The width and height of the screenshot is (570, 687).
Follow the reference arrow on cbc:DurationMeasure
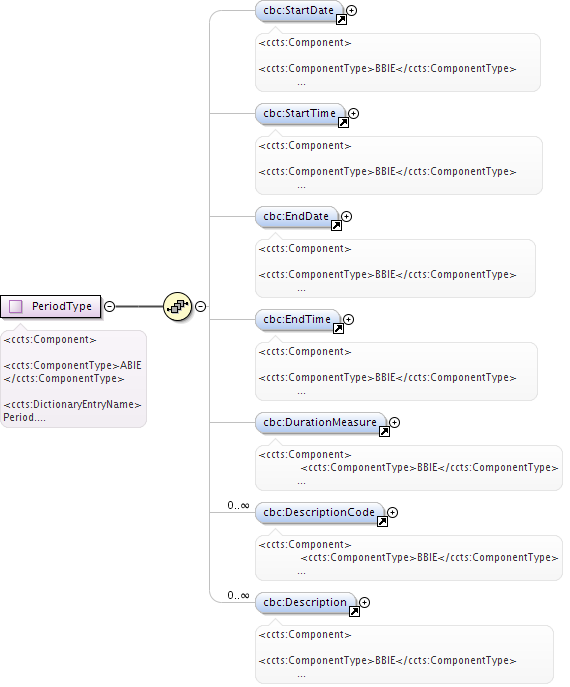click(384, 431)
